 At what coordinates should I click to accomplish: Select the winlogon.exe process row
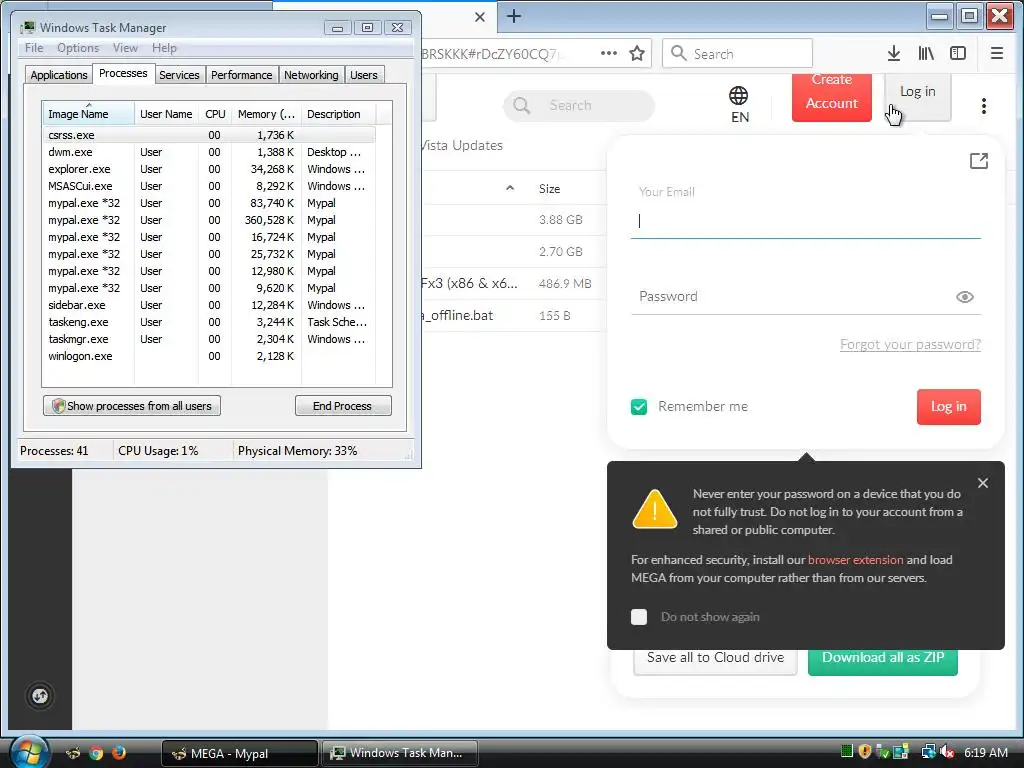coord(209,356)
